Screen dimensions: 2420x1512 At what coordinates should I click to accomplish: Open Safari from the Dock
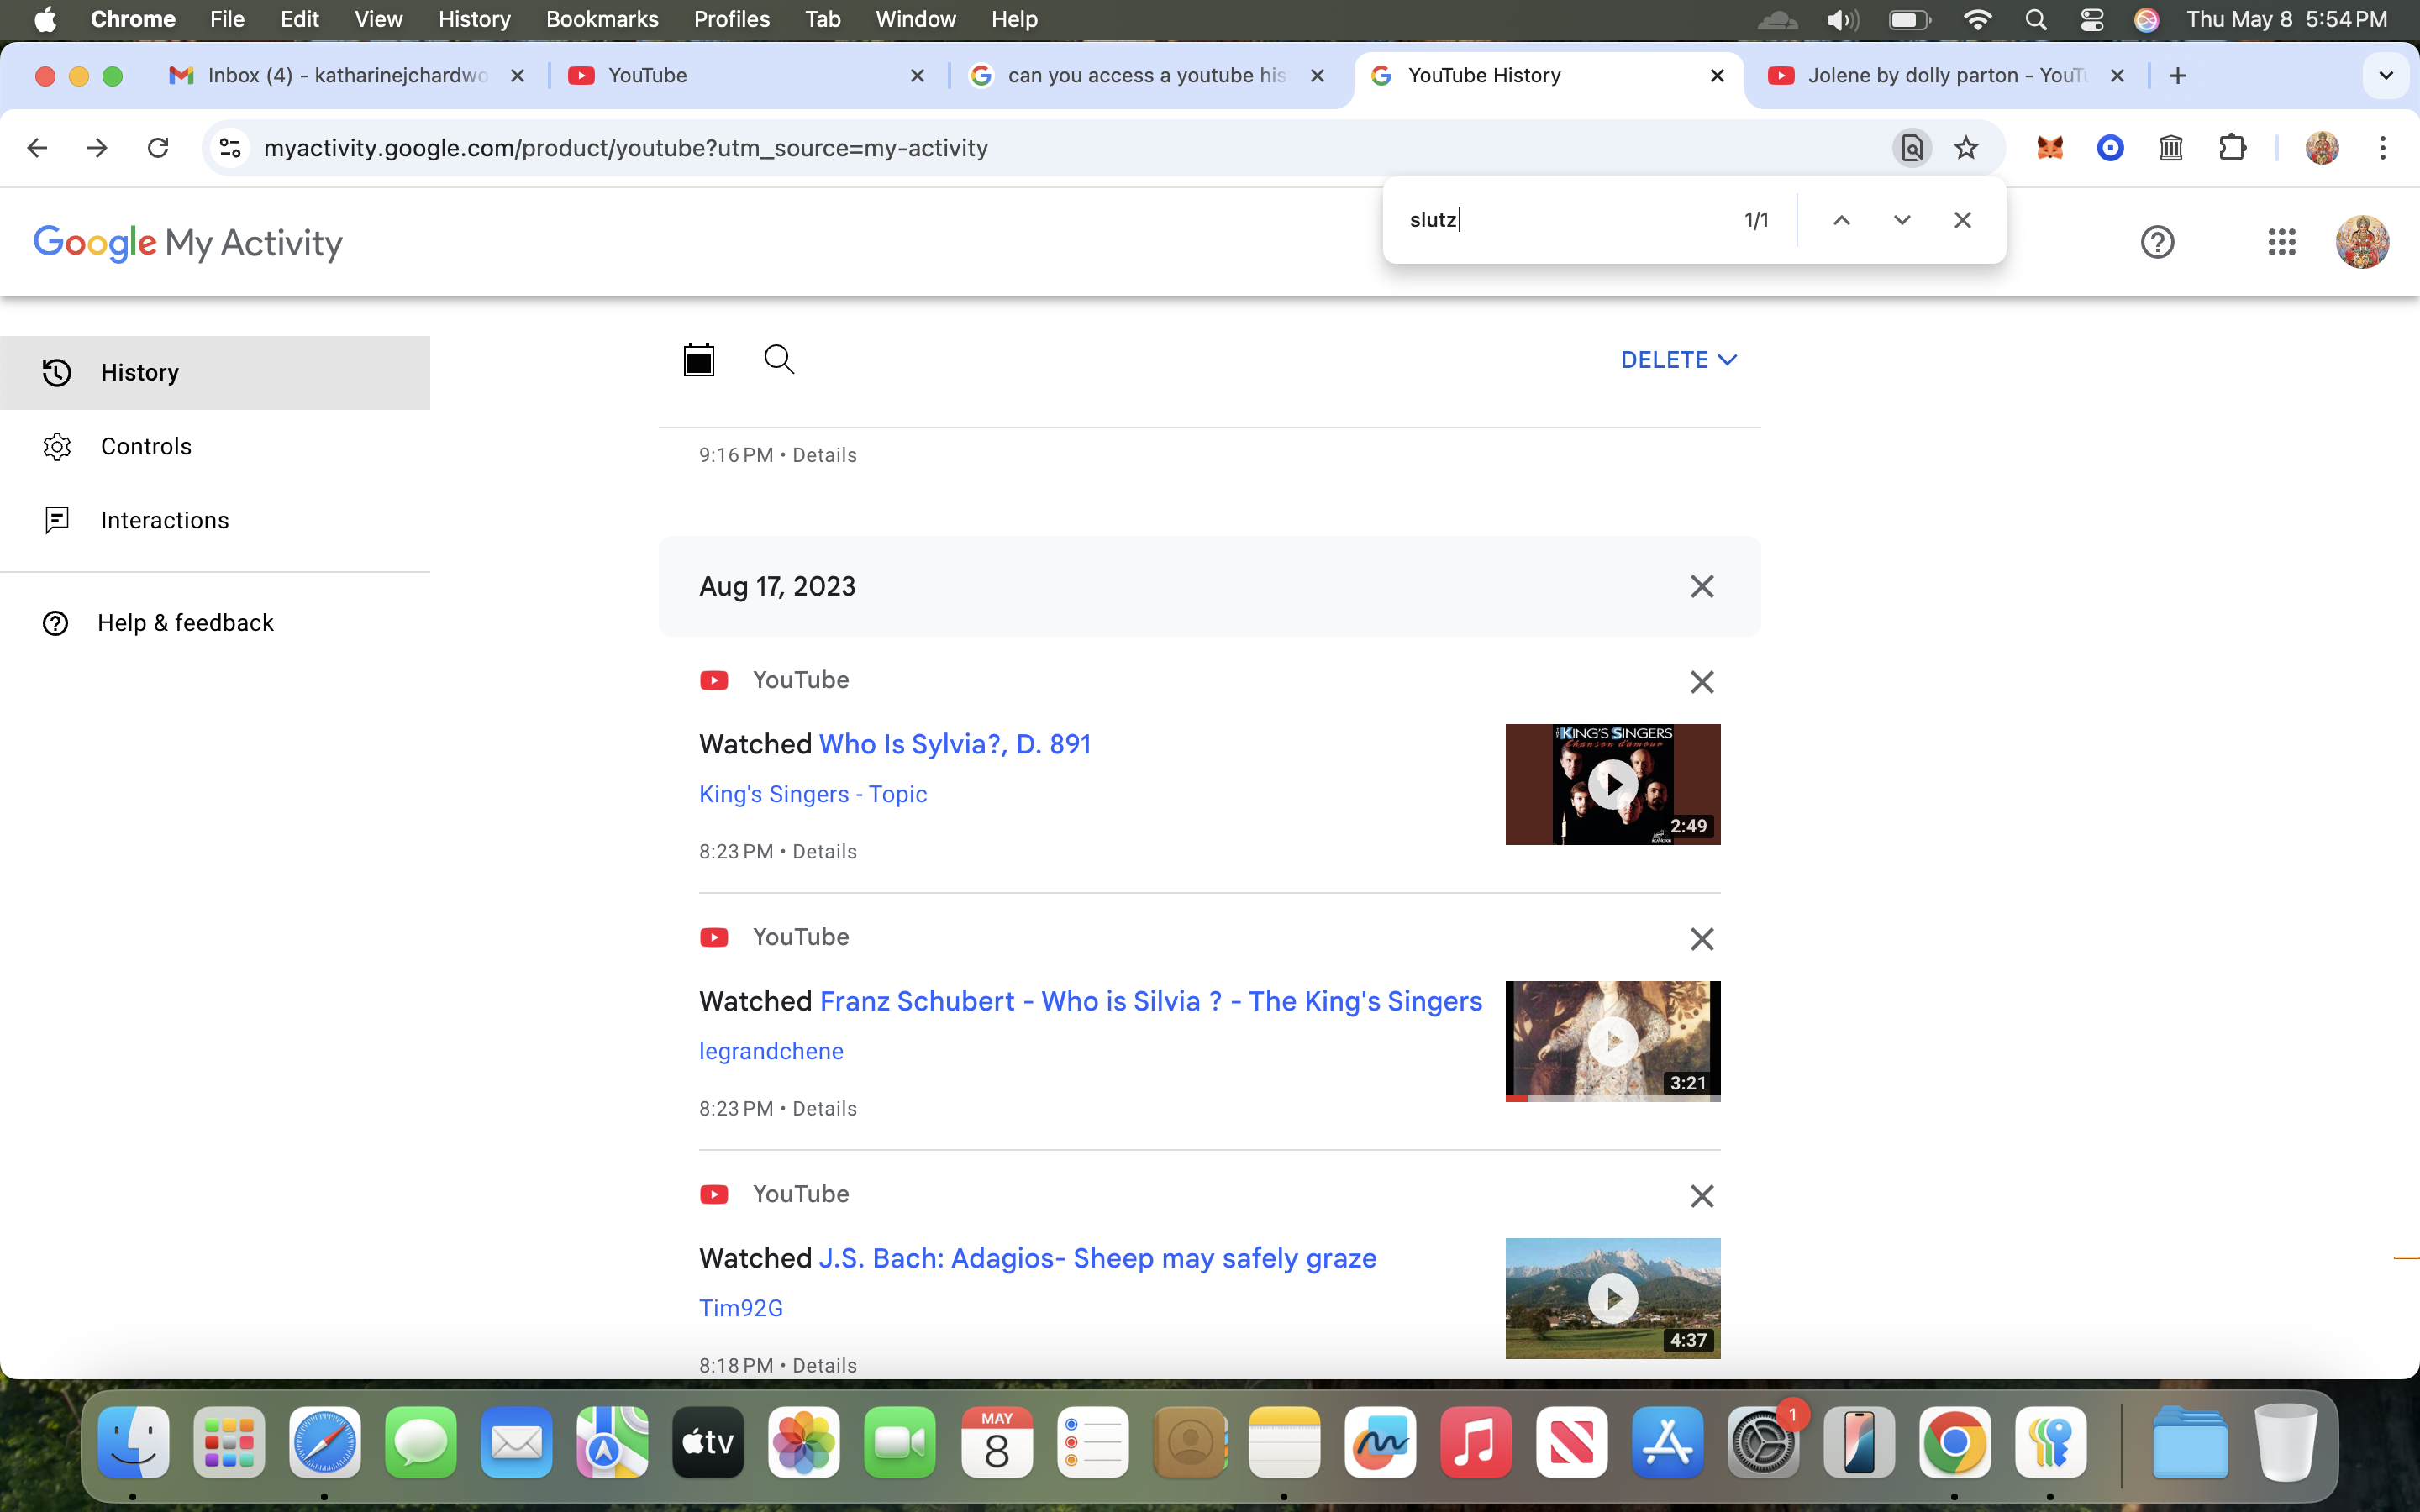click(x=325, y=1443)
